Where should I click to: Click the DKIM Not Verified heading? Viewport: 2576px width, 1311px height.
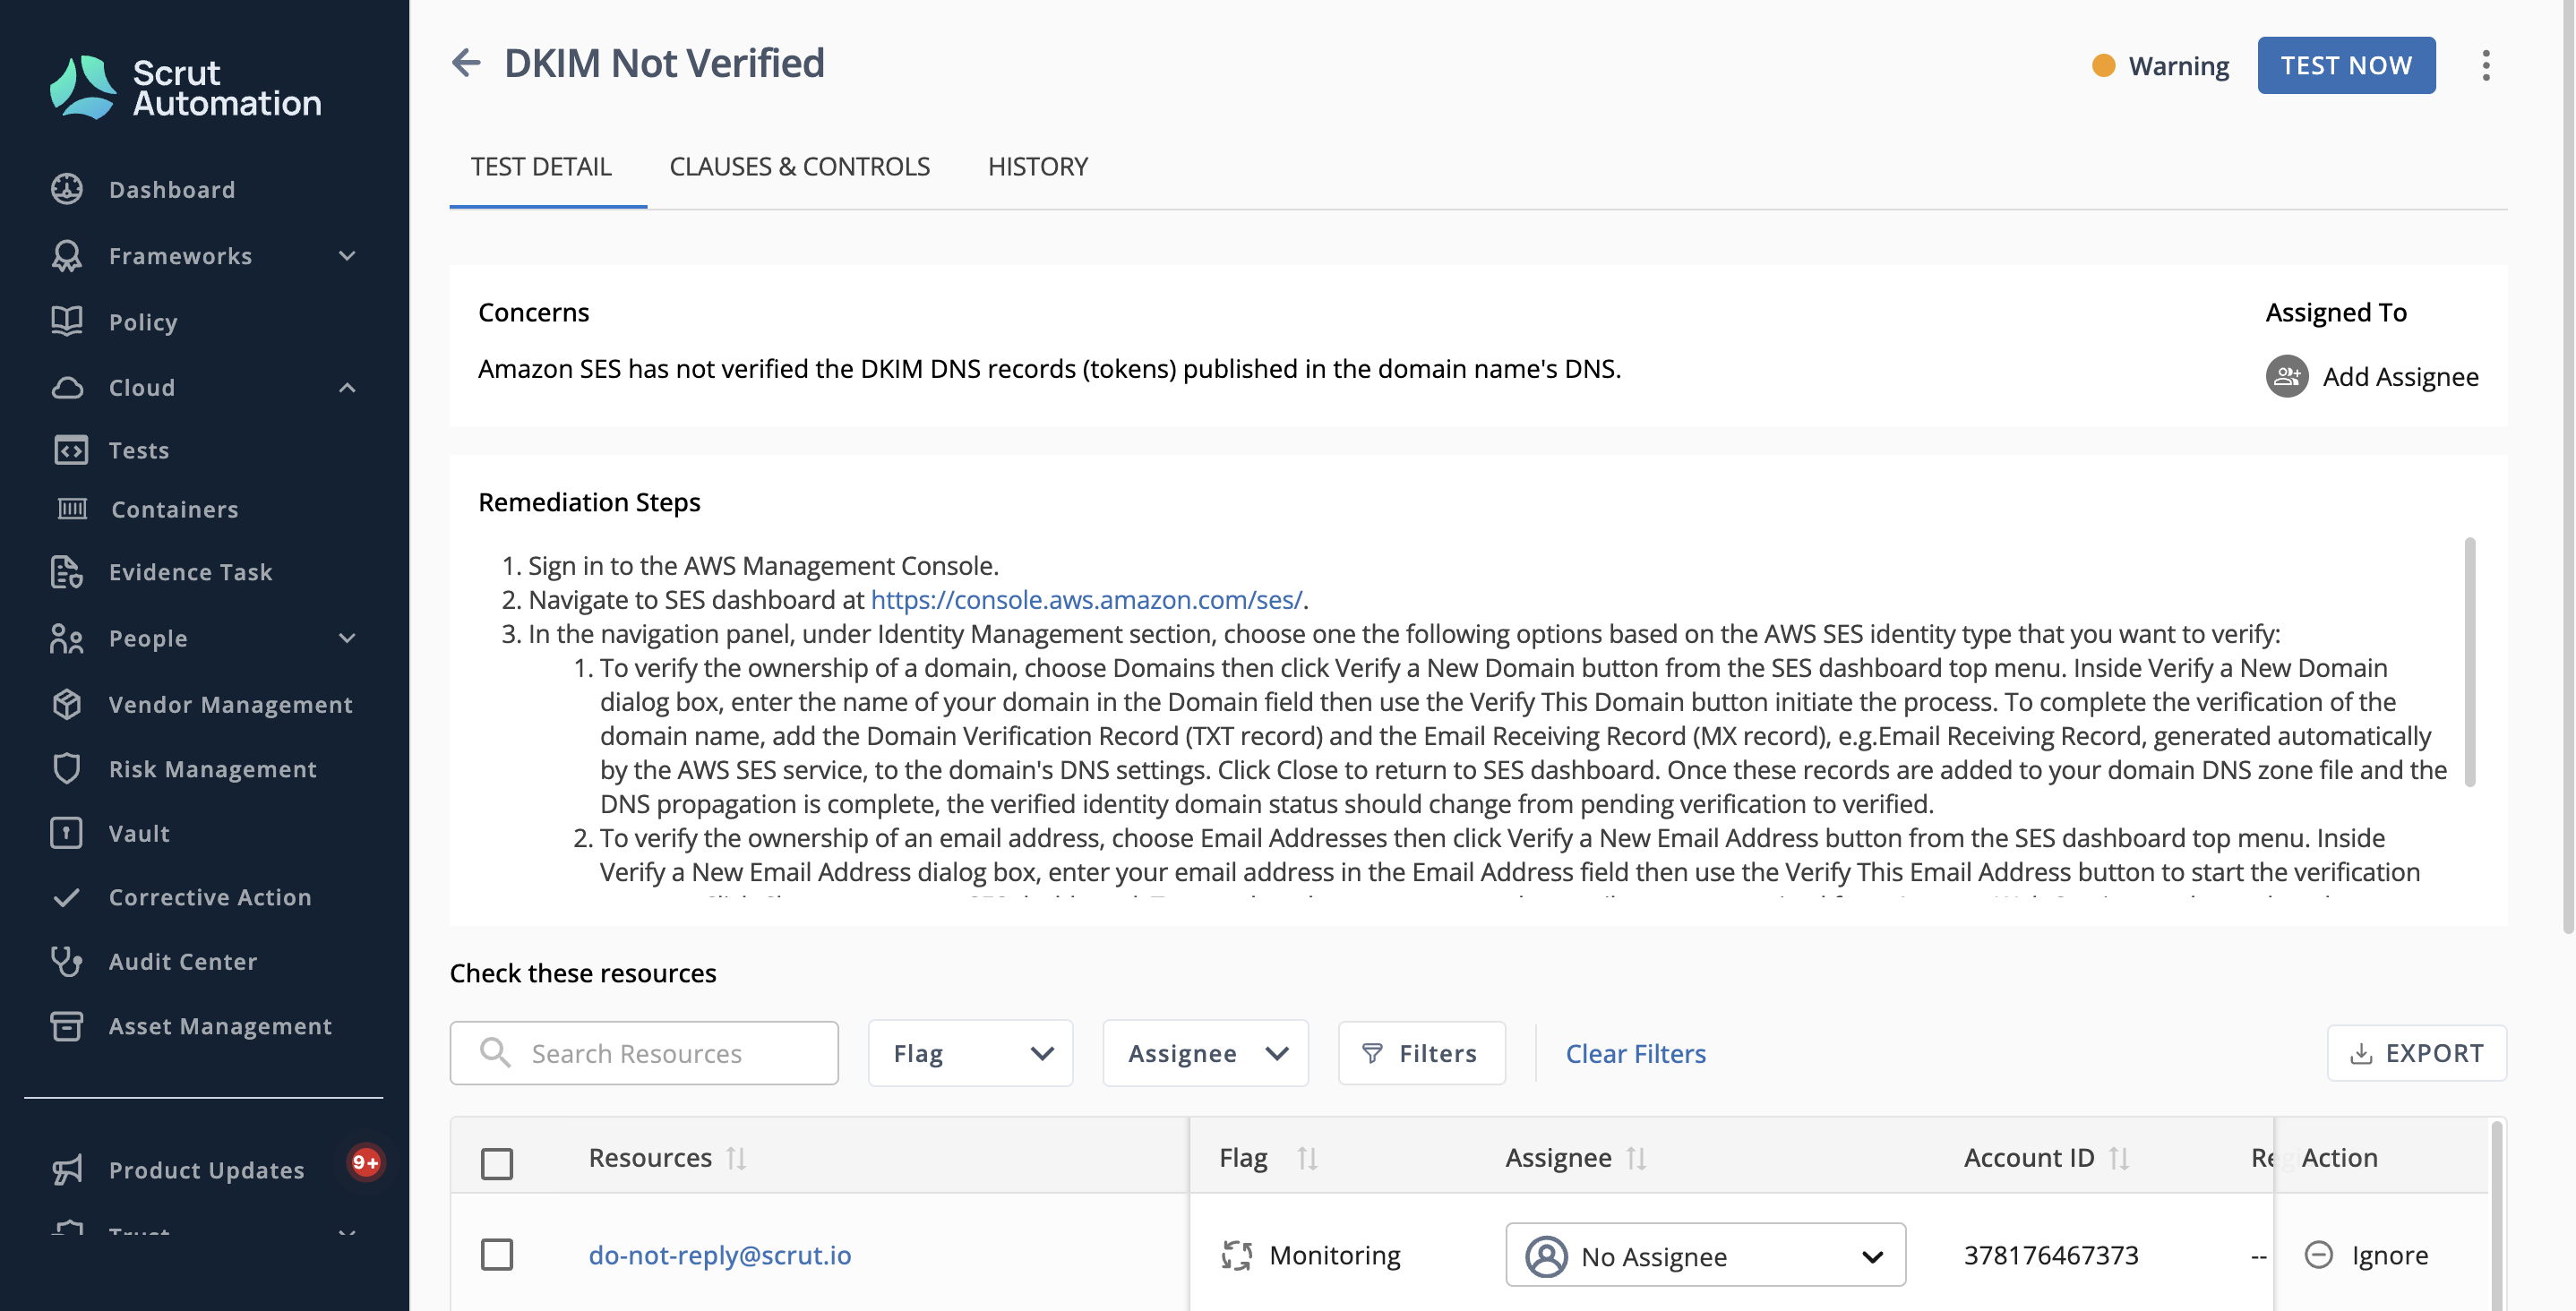[x=664, y=63]
